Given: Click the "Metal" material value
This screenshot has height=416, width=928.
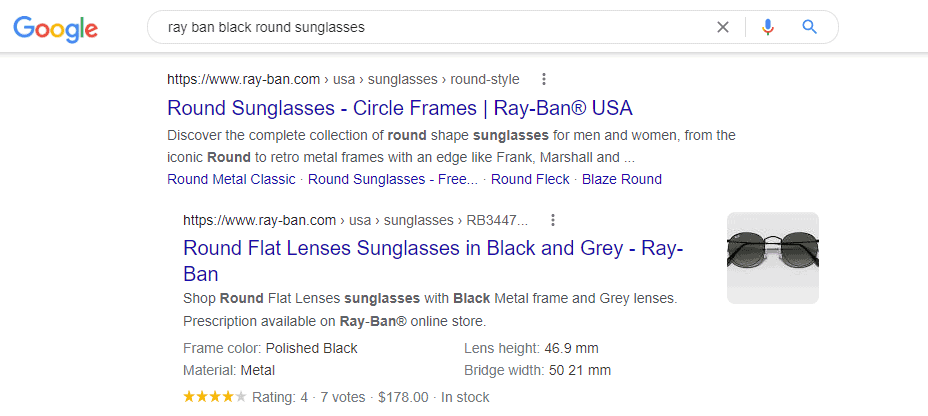Looking at the screenshot, I should pyautogui.click(x=257, y=371).
